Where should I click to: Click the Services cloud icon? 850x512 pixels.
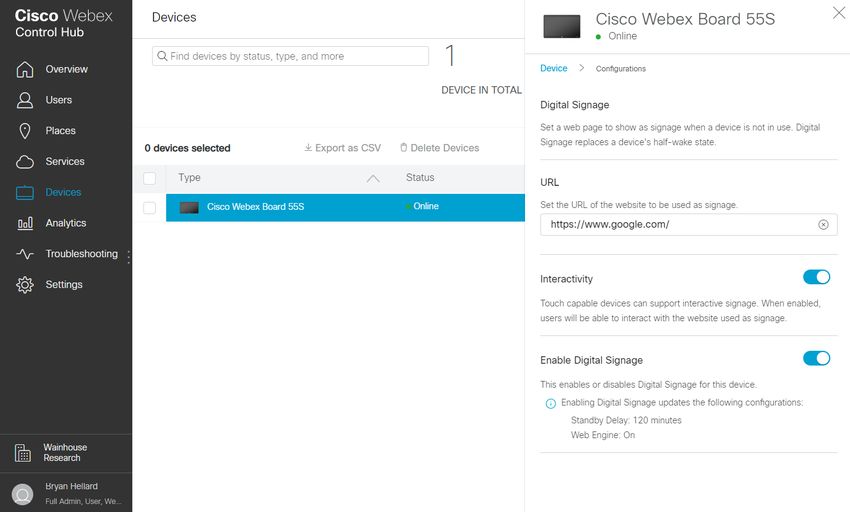25,162
